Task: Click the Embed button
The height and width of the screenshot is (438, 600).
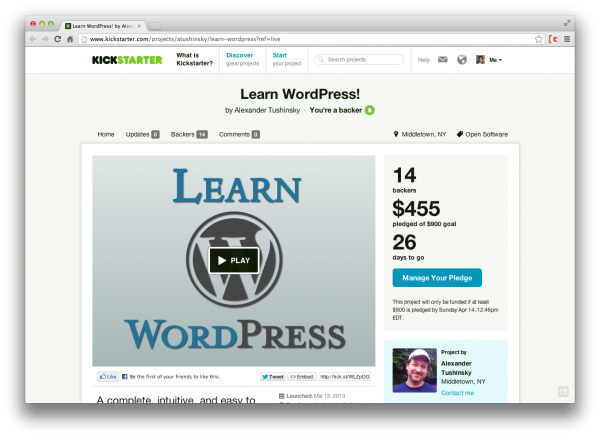Action: [302, 377]
